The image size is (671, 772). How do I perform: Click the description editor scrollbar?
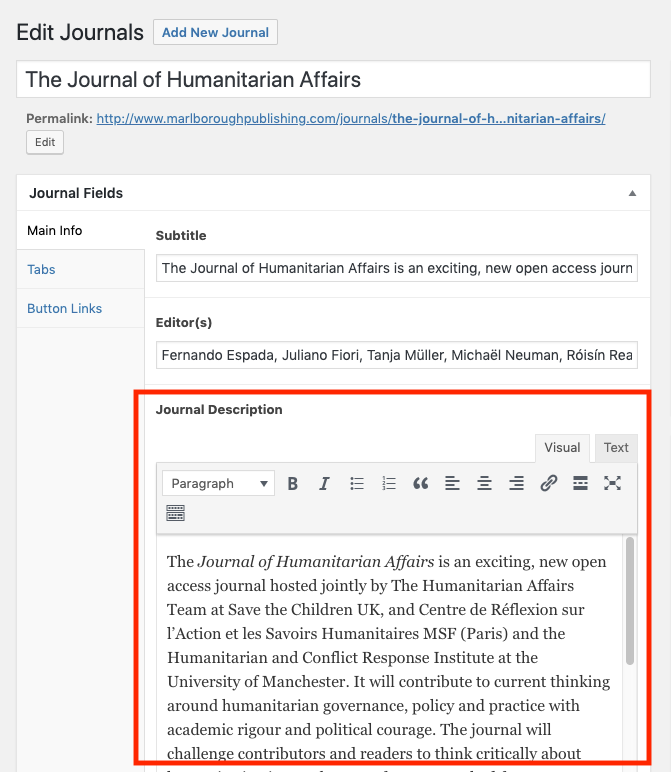click(x=630, y=601)
